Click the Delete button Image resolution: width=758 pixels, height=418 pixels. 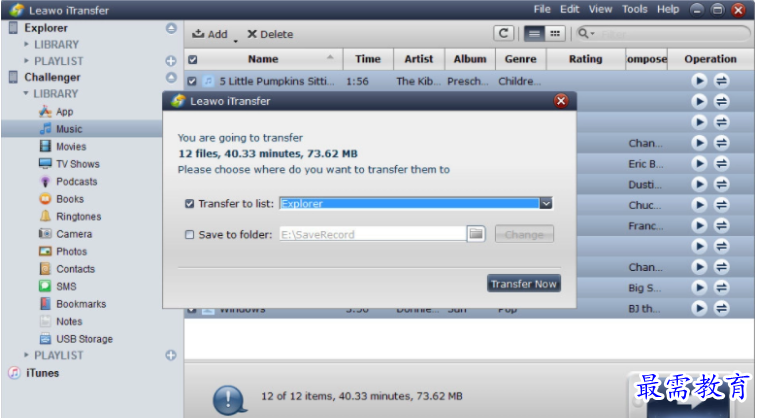click(x=270, y=34)
